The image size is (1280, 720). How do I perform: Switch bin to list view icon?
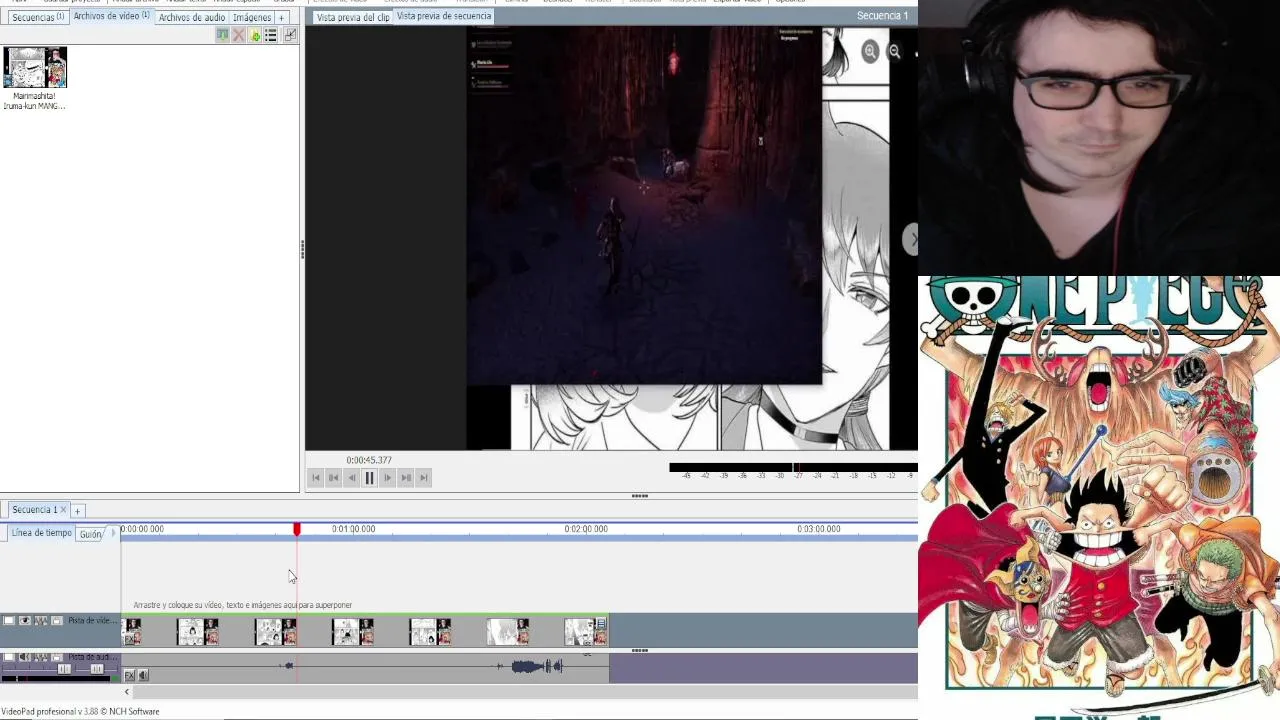click(271, 35)
